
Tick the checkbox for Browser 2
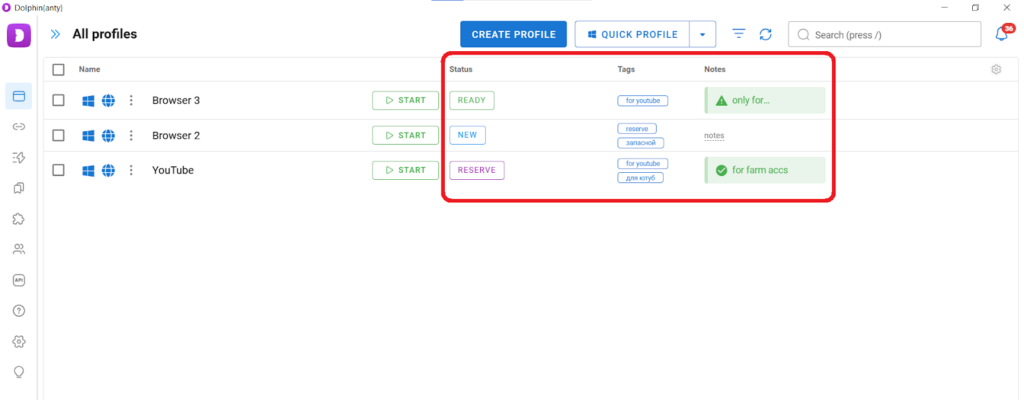pyautogui.click(x=58, y=135)
